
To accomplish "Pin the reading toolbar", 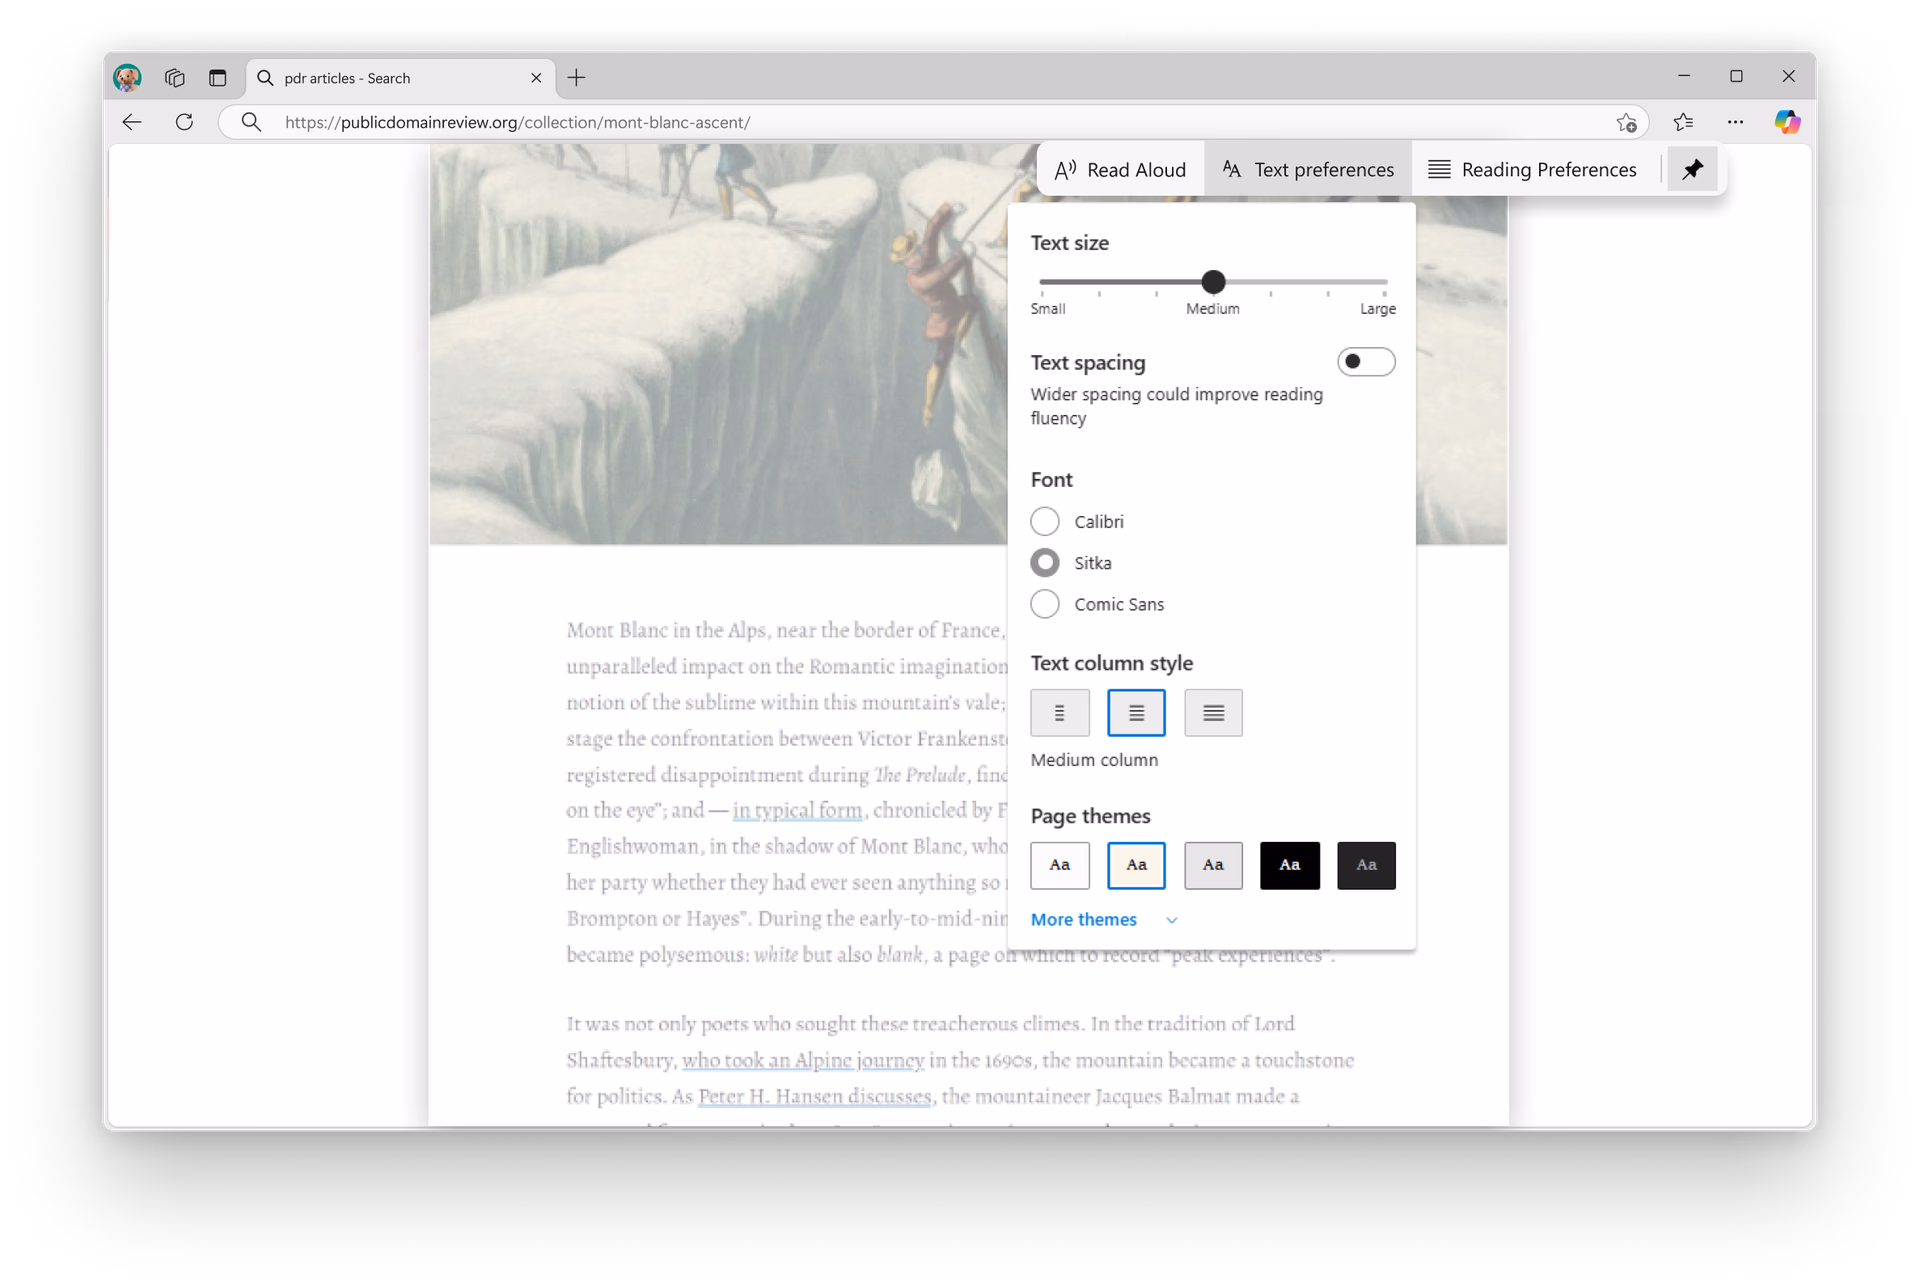I will pyautogui.click(x=1692, y=169).
